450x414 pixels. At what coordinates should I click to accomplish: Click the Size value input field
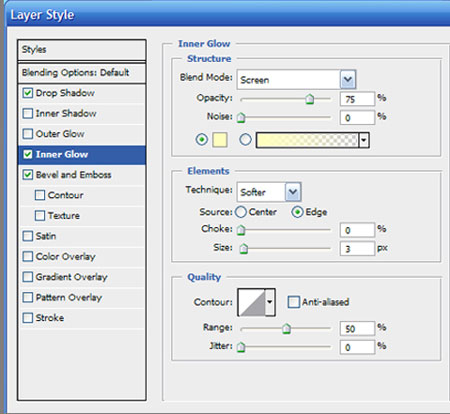coord(357,249)
